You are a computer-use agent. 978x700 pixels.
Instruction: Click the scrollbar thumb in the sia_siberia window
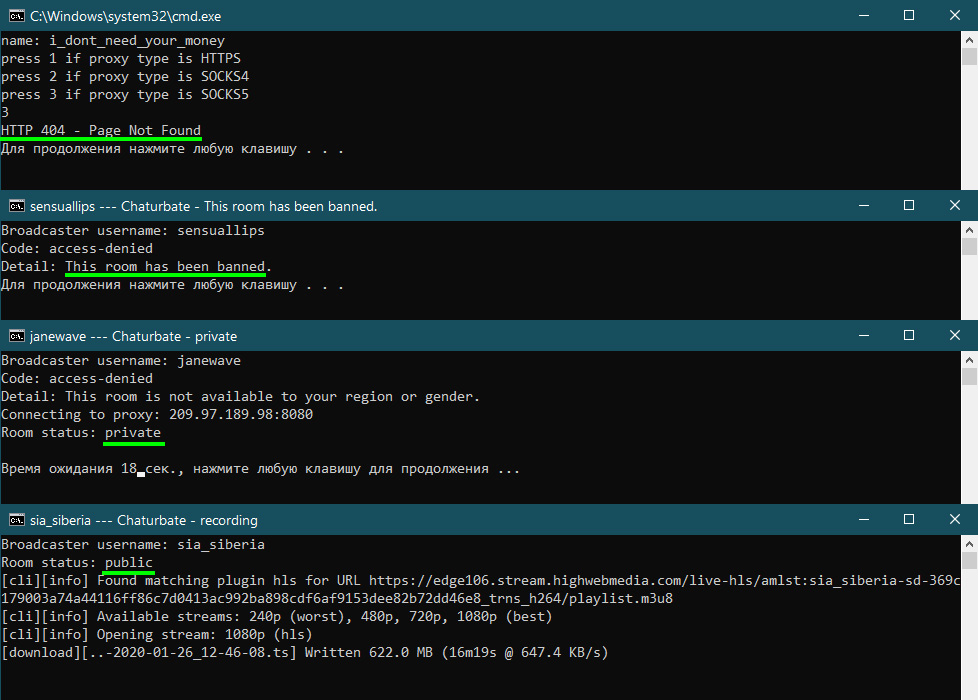[969, 560]
